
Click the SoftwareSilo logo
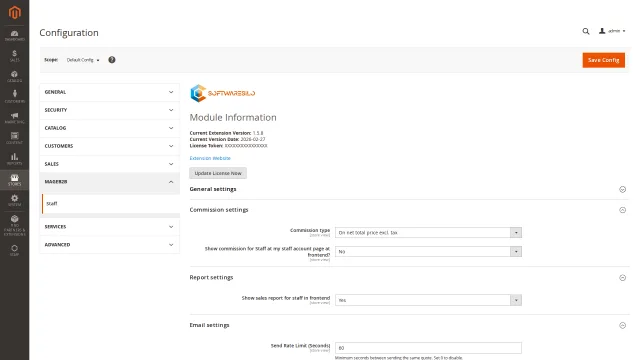pyautogui.click(x=222, y=93)
